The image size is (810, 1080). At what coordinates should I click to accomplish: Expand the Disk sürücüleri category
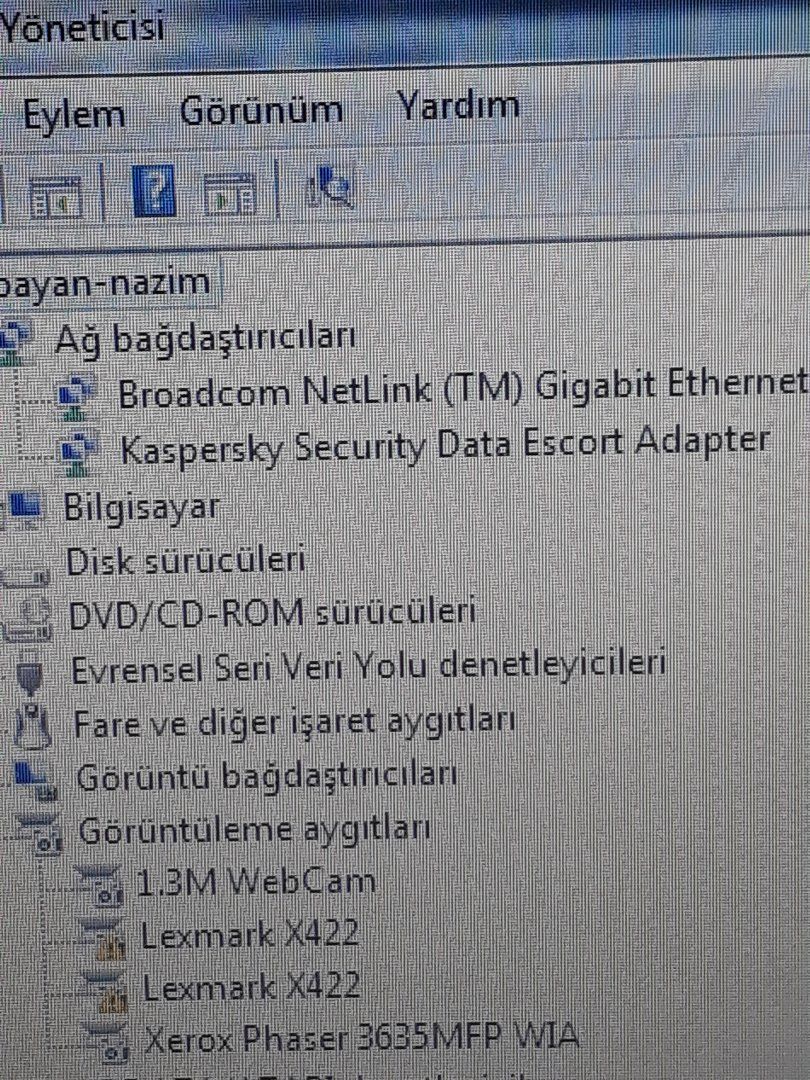click(185, 561)
